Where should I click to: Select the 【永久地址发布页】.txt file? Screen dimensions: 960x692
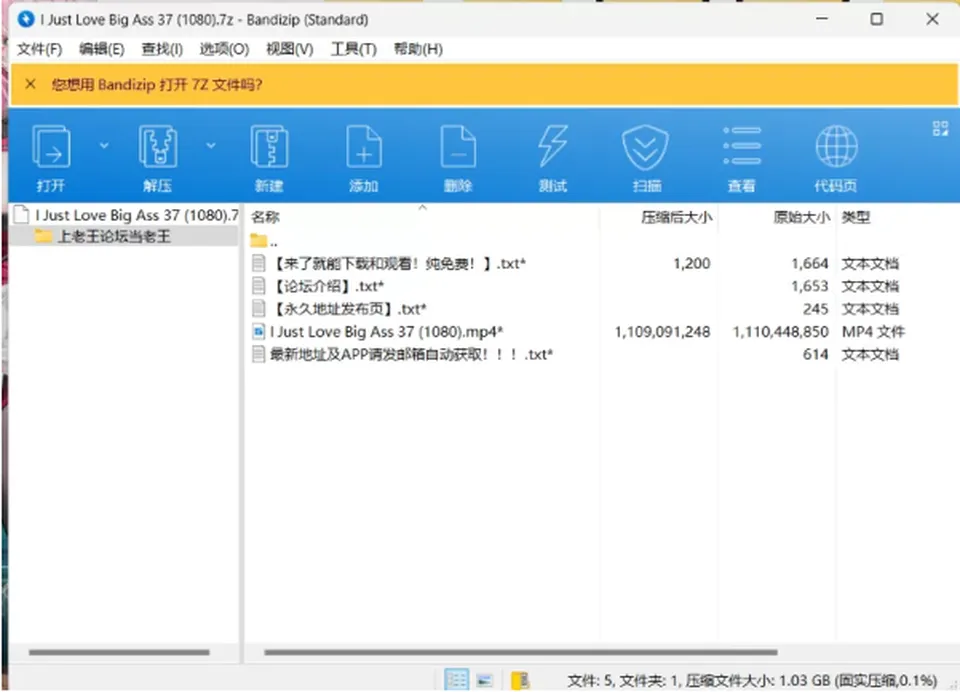(348, 309)
